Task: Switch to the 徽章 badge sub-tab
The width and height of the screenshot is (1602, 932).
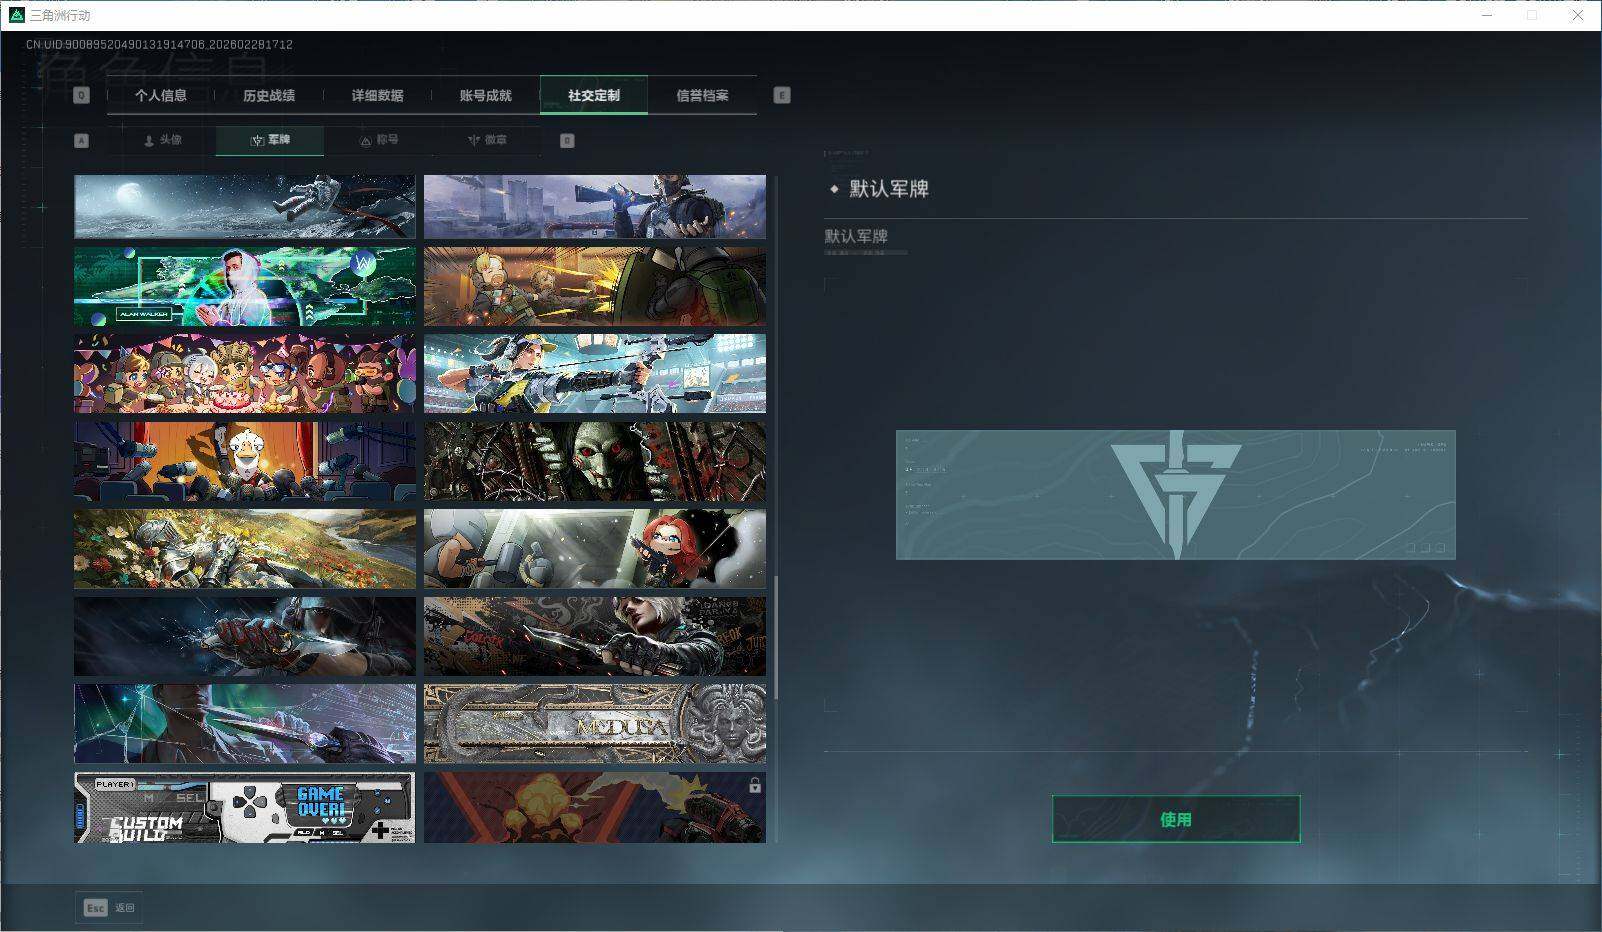Action: 486,140
